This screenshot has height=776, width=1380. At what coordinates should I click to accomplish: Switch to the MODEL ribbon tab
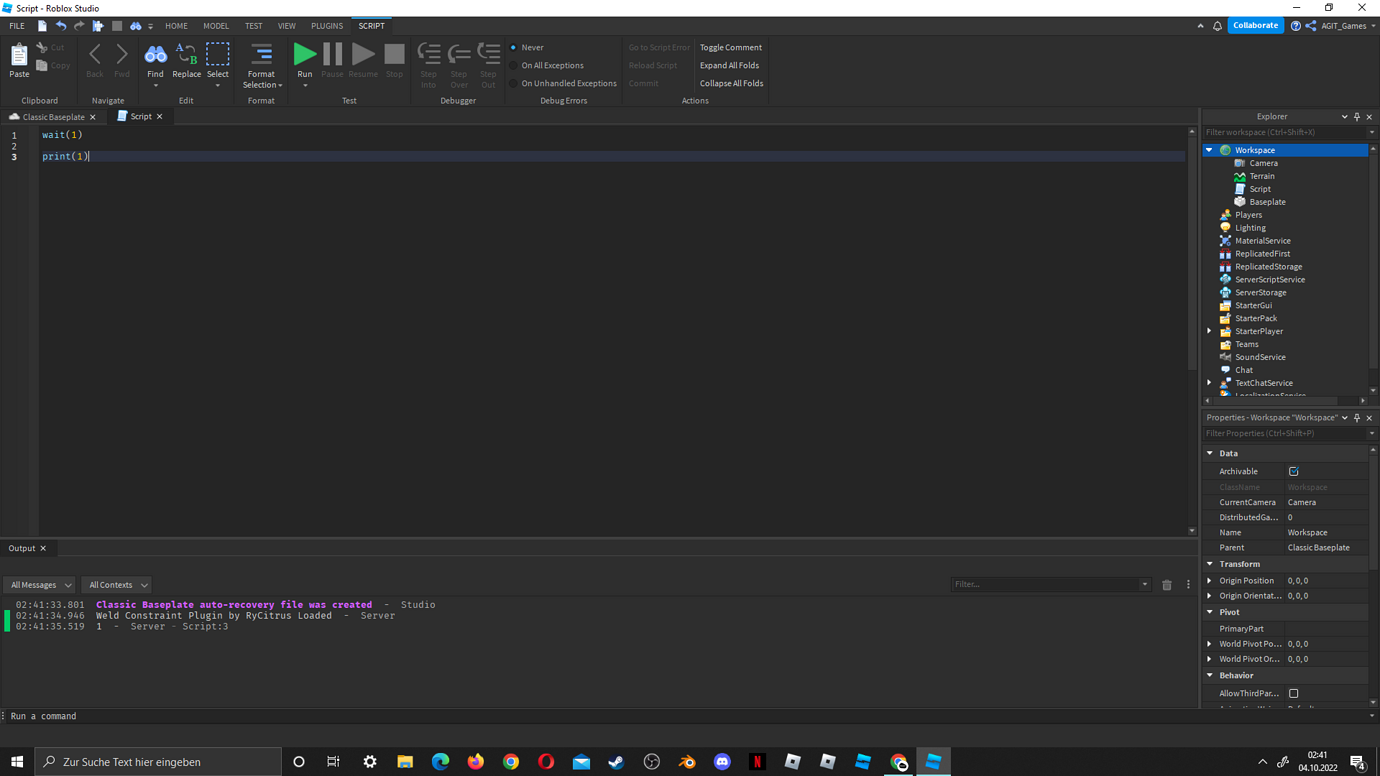coord(216,26)
